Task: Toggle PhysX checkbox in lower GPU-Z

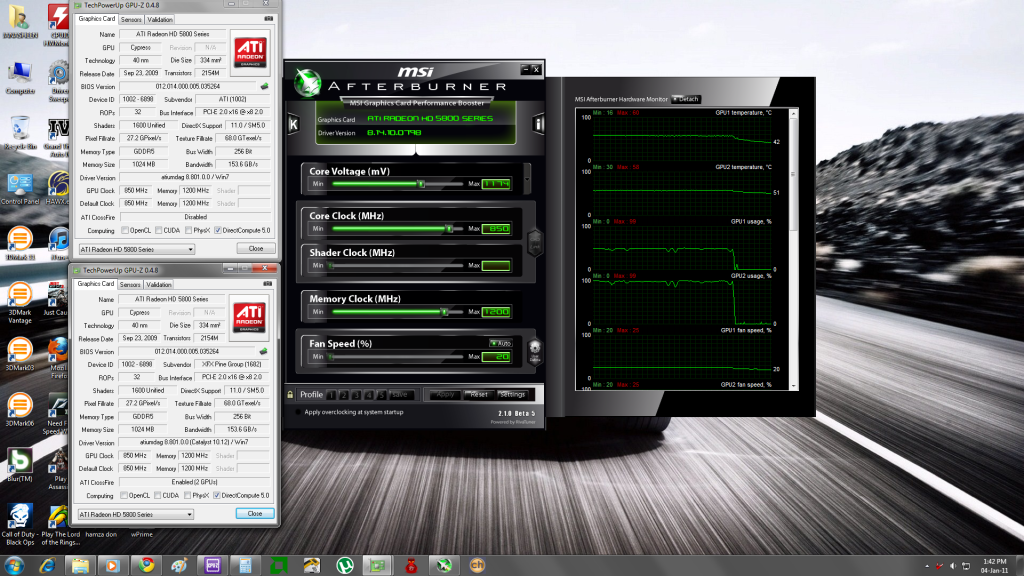Action: (x=187, y=496)
